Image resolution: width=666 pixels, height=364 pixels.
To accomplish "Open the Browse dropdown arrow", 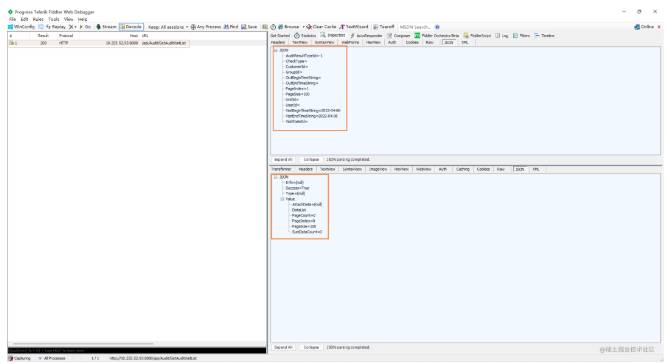I will [x=303, y=27].
